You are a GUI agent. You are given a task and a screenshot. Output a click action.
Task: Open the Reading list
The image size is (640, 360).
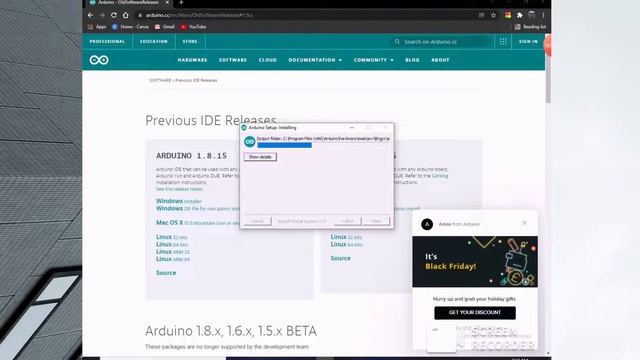coord(530,27)
